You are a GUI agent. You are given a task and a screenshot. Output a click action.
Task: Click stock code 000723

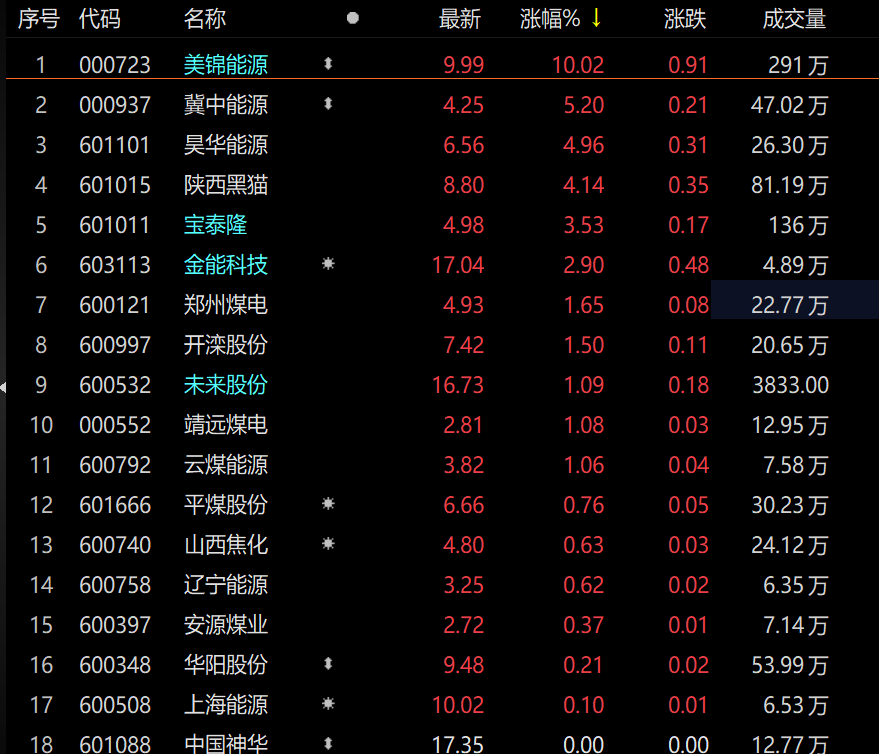[115, 65]
